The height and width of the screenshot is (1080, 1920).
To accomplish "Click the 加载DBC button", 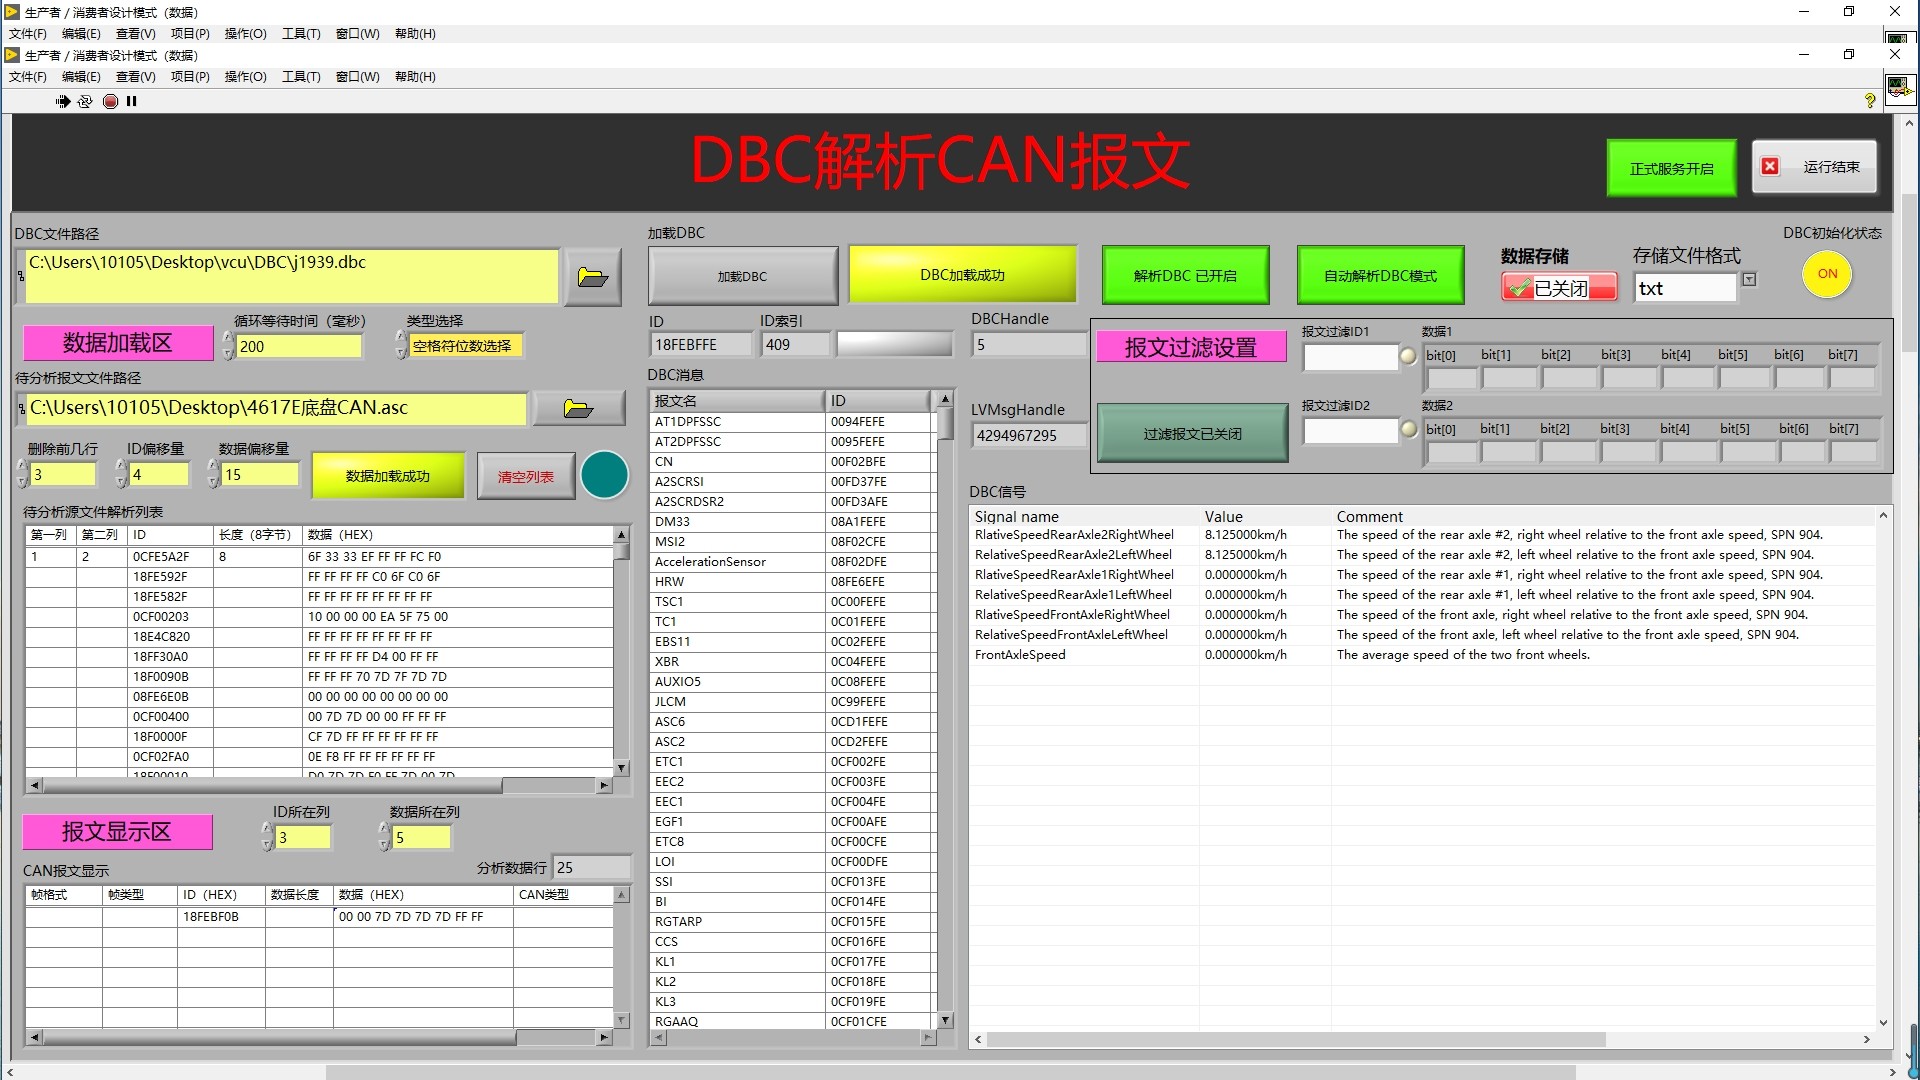I will click(x=742, y=276).
